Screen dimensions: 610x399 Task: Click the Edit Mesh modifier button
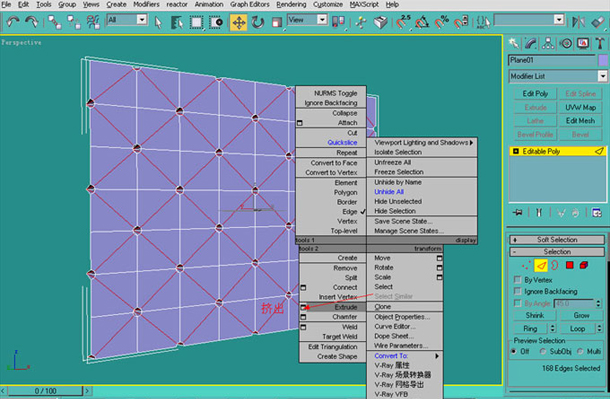coord(580,121)
